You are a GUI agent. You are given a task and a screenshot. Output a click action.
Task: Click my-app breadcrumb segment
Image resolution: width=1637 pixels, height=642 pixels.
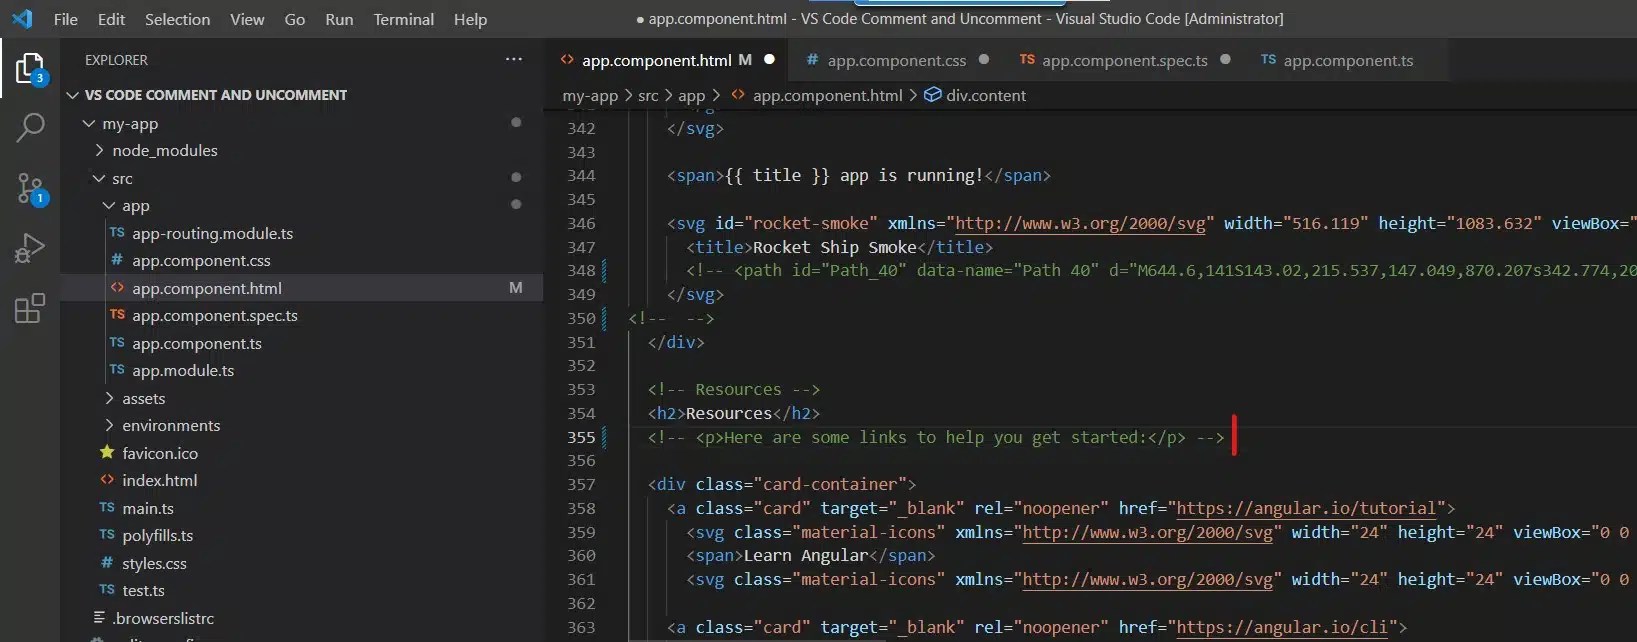tap(590, 95)
